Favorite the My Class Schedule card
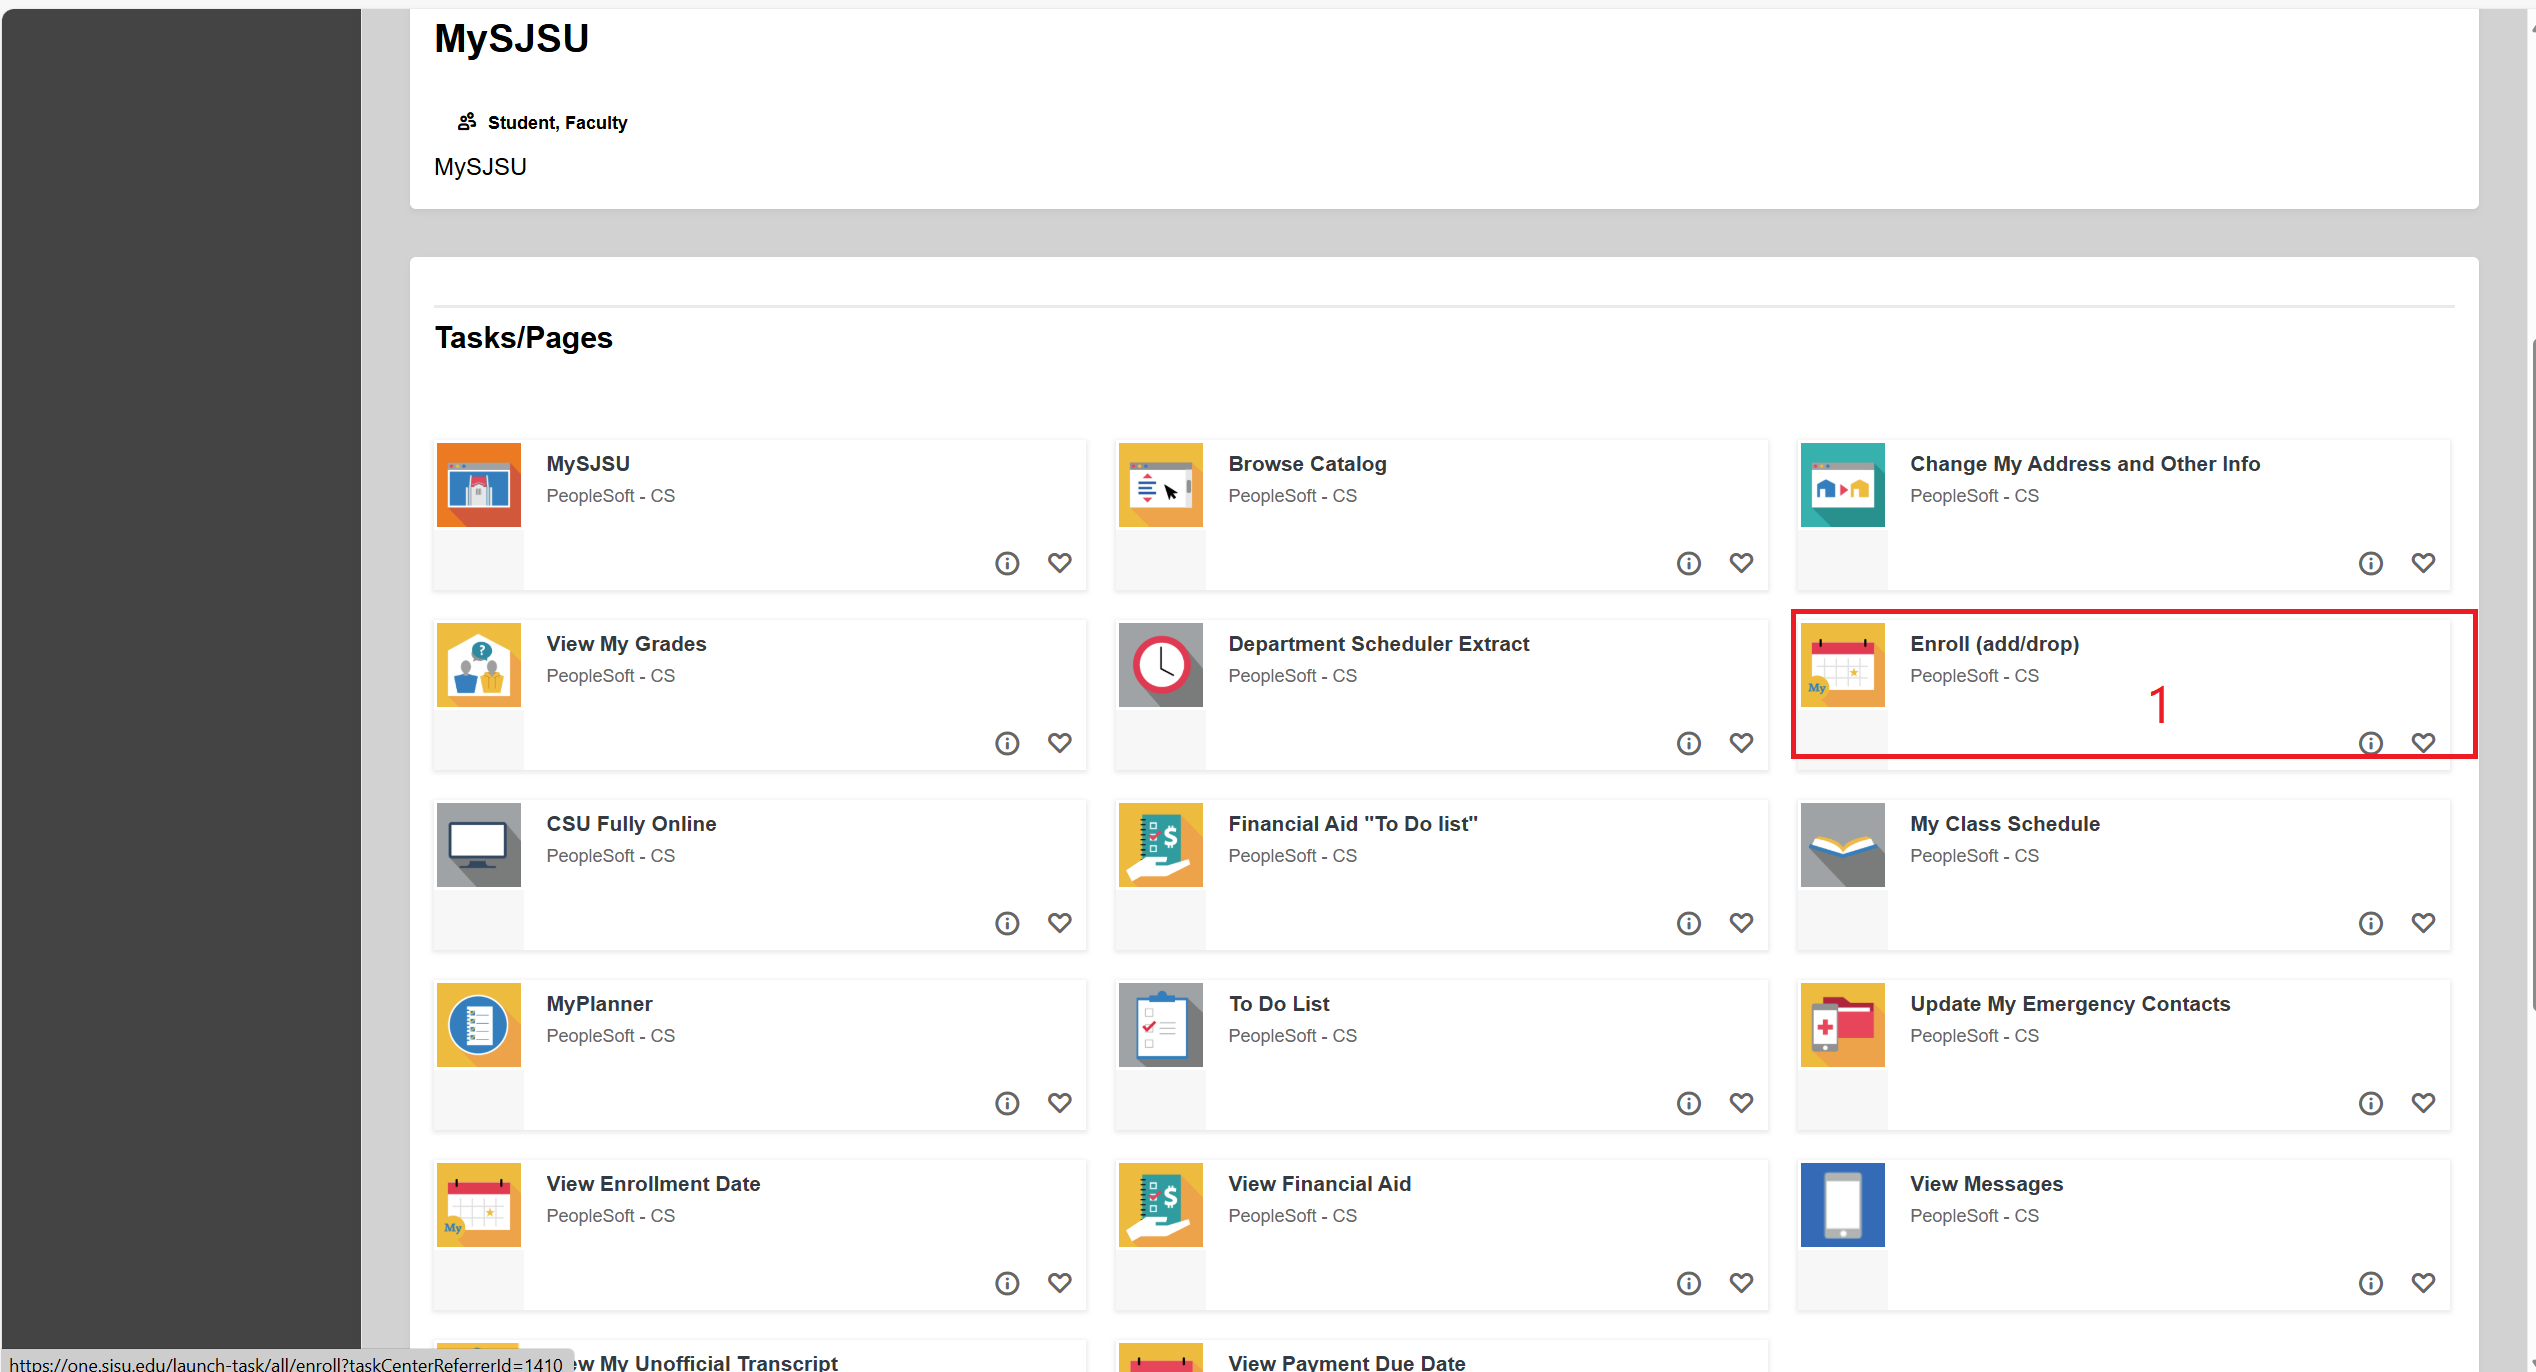Viewport: 2536px width, 1372px height. [2423, 923]
